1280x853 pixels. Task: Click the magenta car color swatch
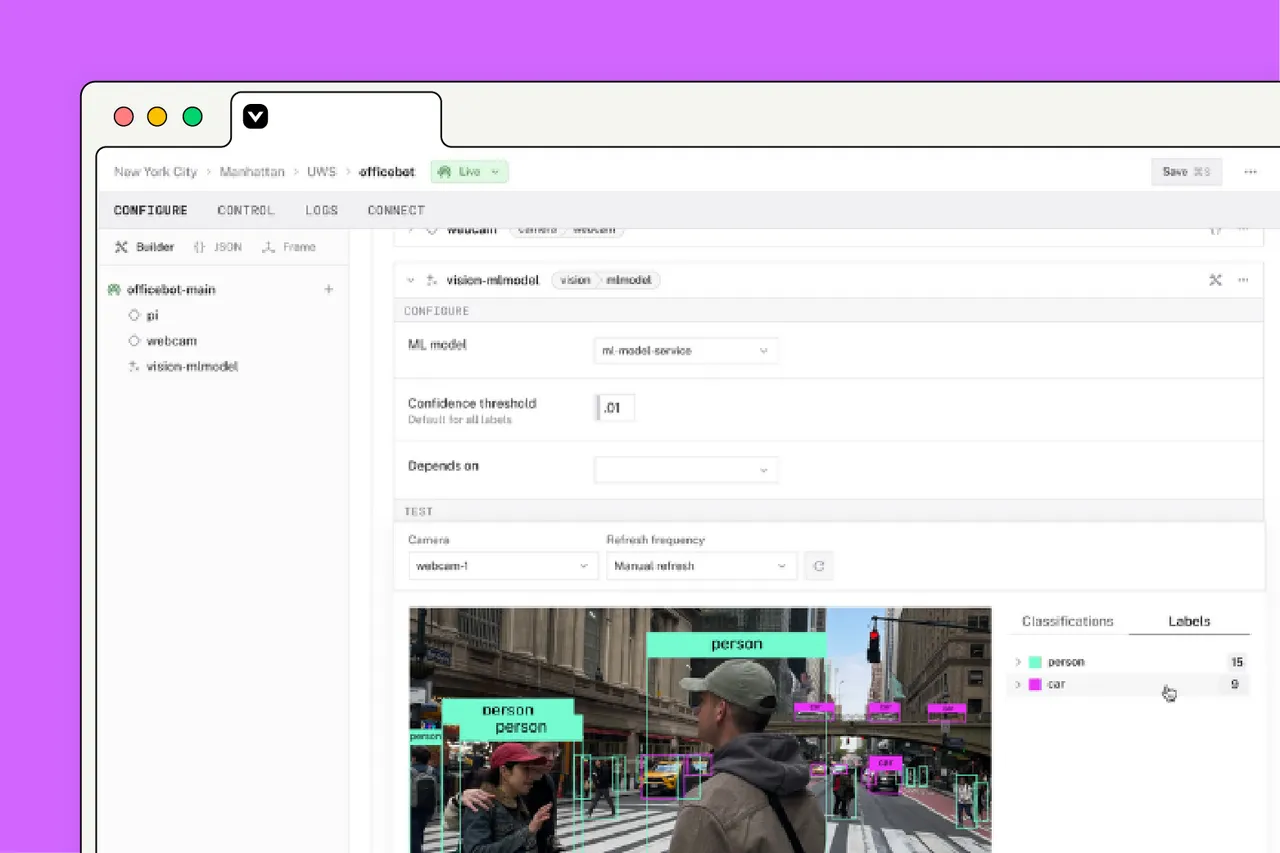(x=1035, y=685)
